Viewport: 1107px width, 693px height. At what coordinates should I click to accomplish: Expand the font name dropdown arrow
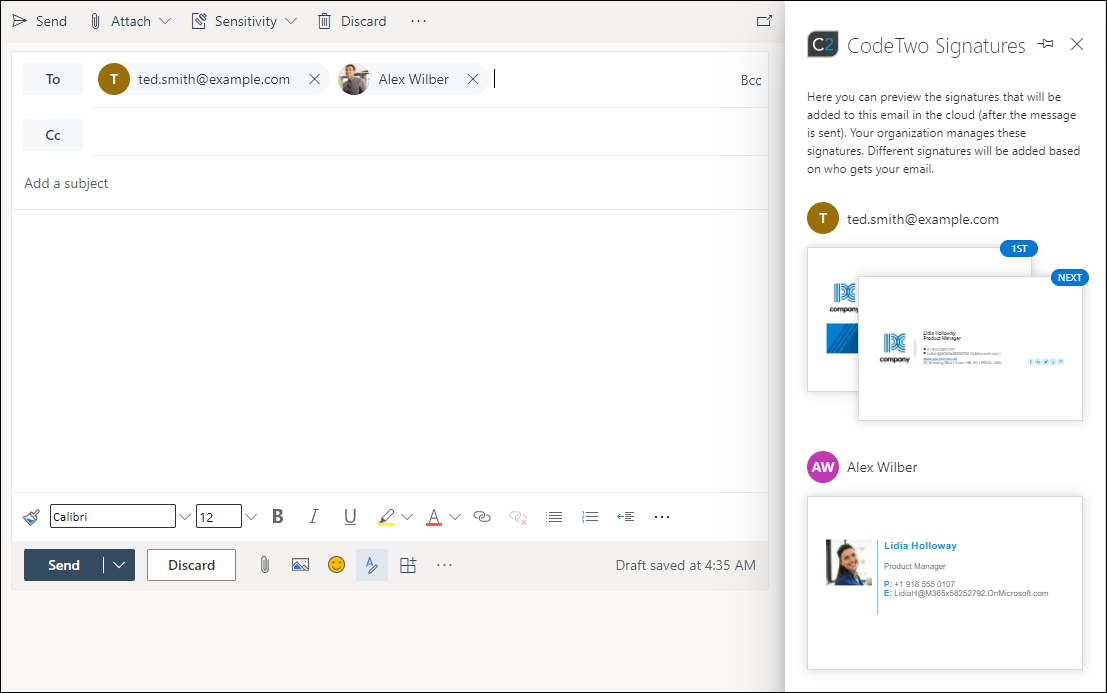coord(184,517)
